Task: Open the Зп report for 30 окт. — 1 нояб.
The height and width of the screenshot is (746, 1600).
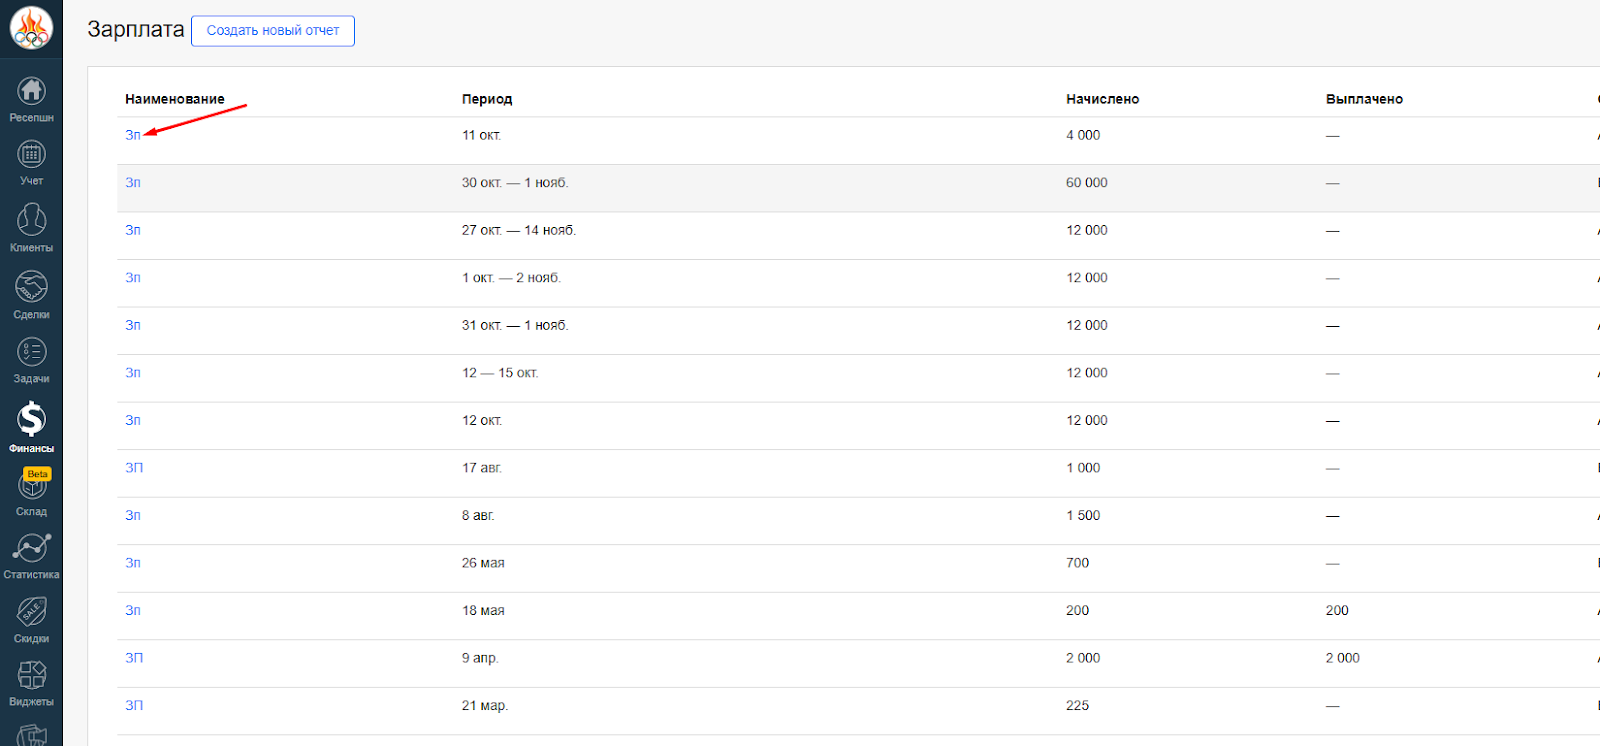Action: pos(132,183)
